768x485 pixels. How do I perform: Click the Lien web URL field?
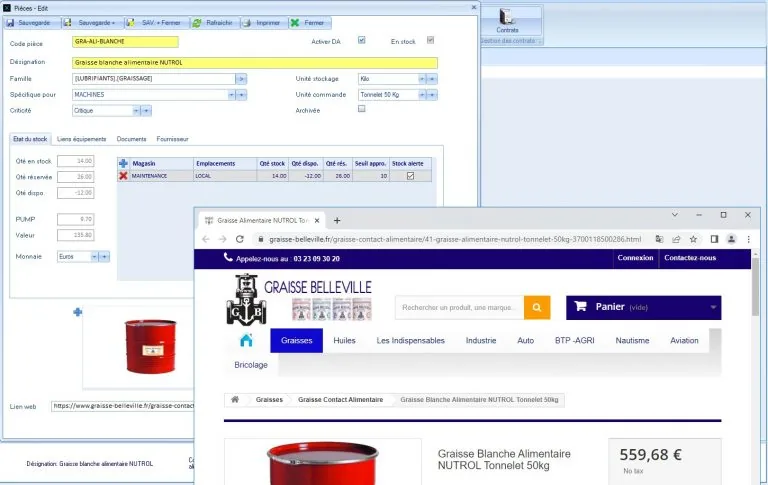[123, 406]
